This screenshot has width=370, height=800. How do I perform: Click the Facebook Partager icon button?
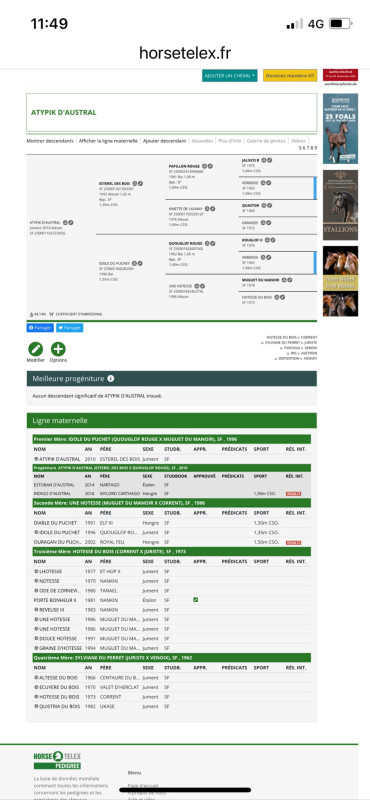(x=40, y=328)
